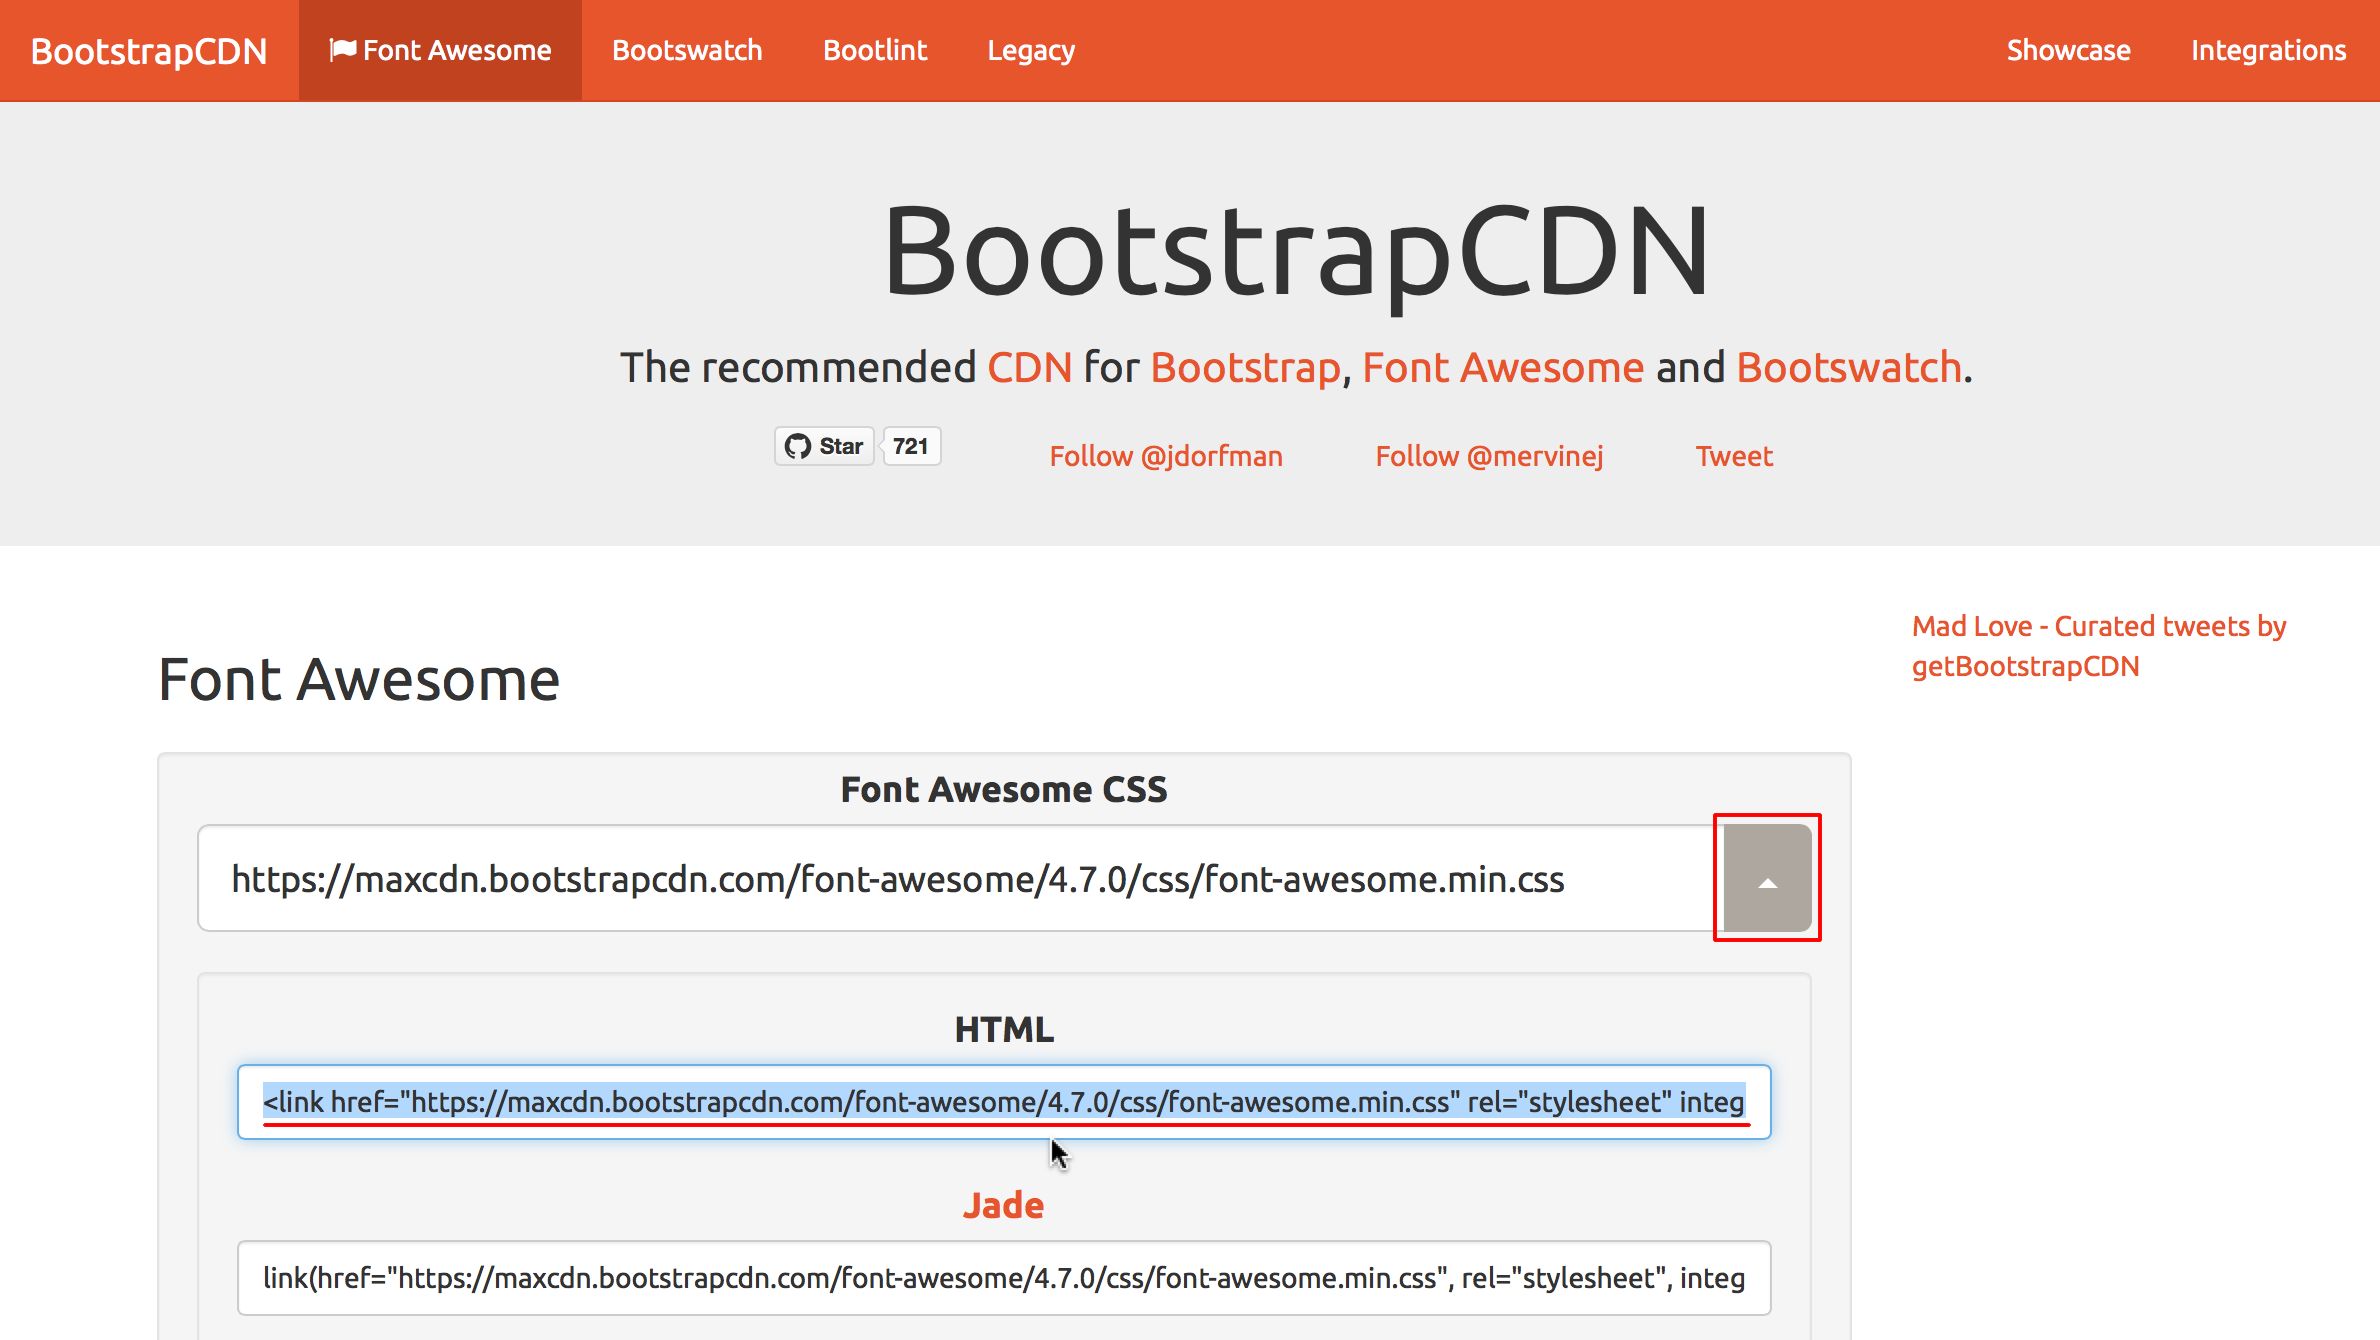Open the Bootlint nav item
Image resolution: width=2380 pixels, height=1340 pixels.
tap(875, 50)
